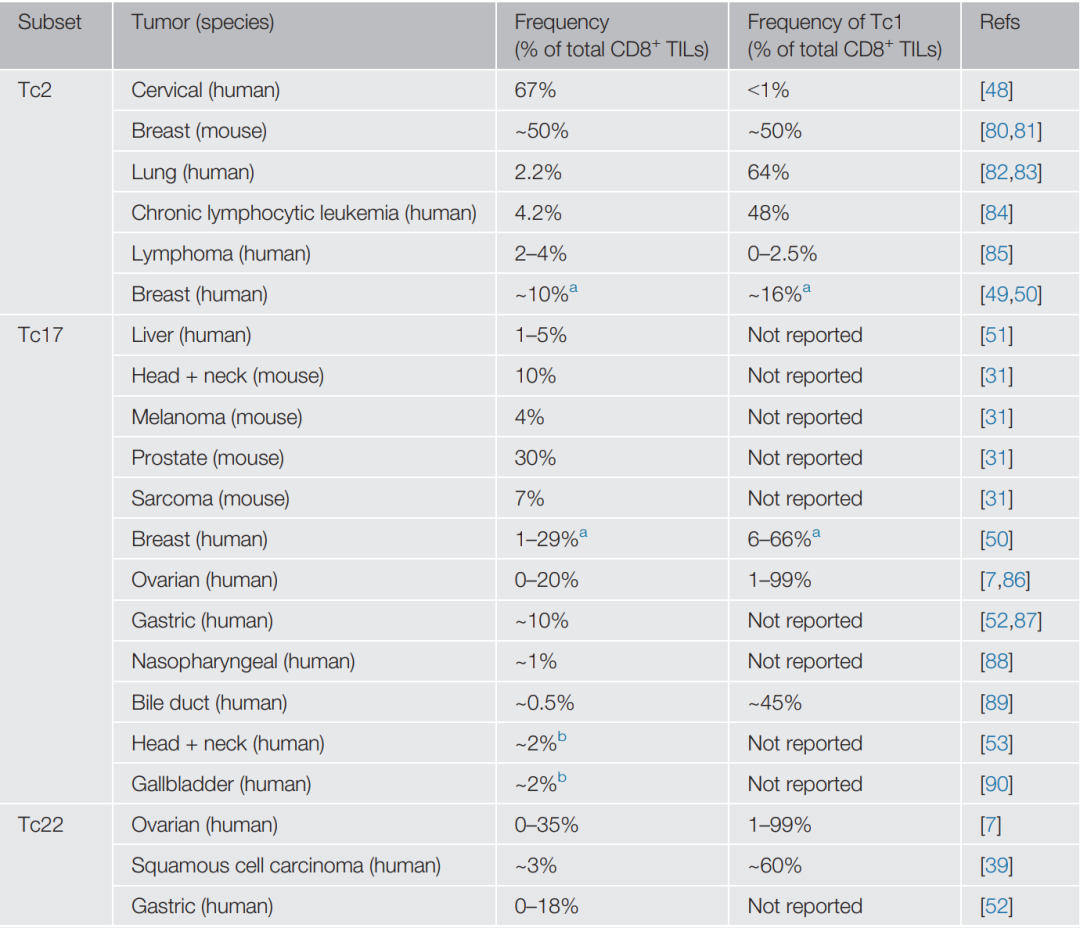Screen dimensions: 1080x928
Task: Follow reference 31 for Sarcoma (mouse)
Action: pos(996,499)
